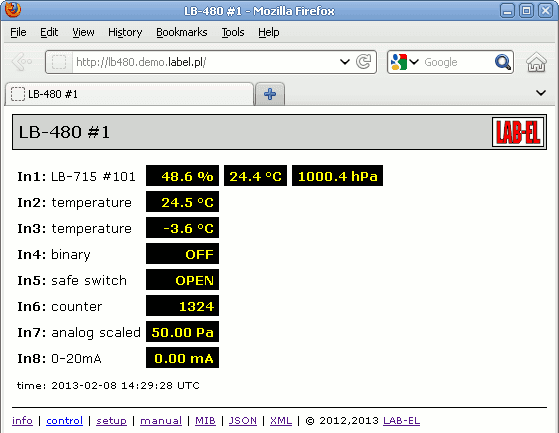
Task: Click the manual link
Action: click(161, 421)
